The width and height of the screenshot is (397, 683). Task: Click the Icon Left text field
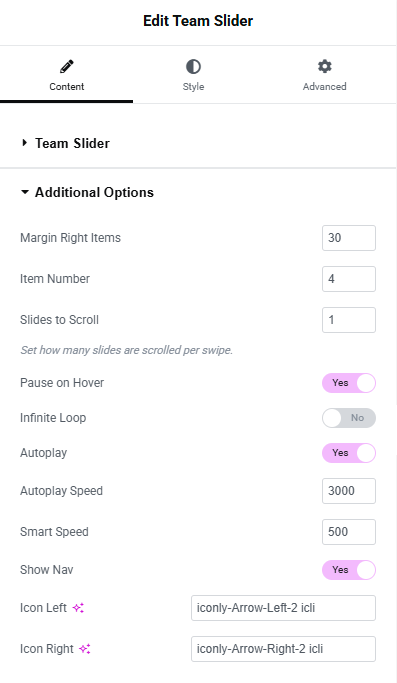click(x=283, y=608)
